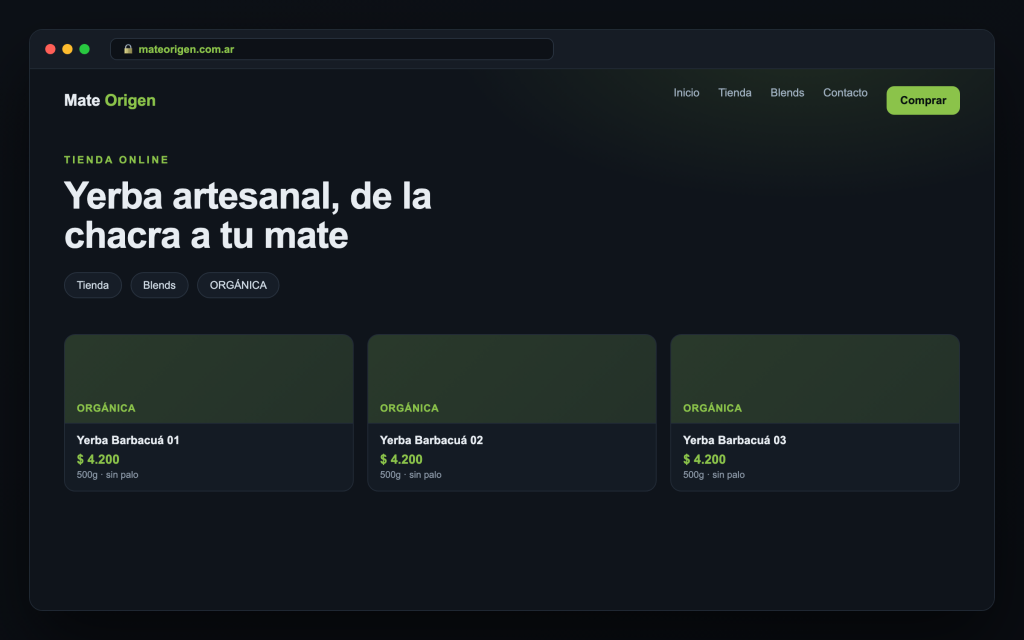Select the Tienda filter pill below the headline
Image resolution: width=1024 pixels, height=640 pixels.
click(x=93, y=285)
